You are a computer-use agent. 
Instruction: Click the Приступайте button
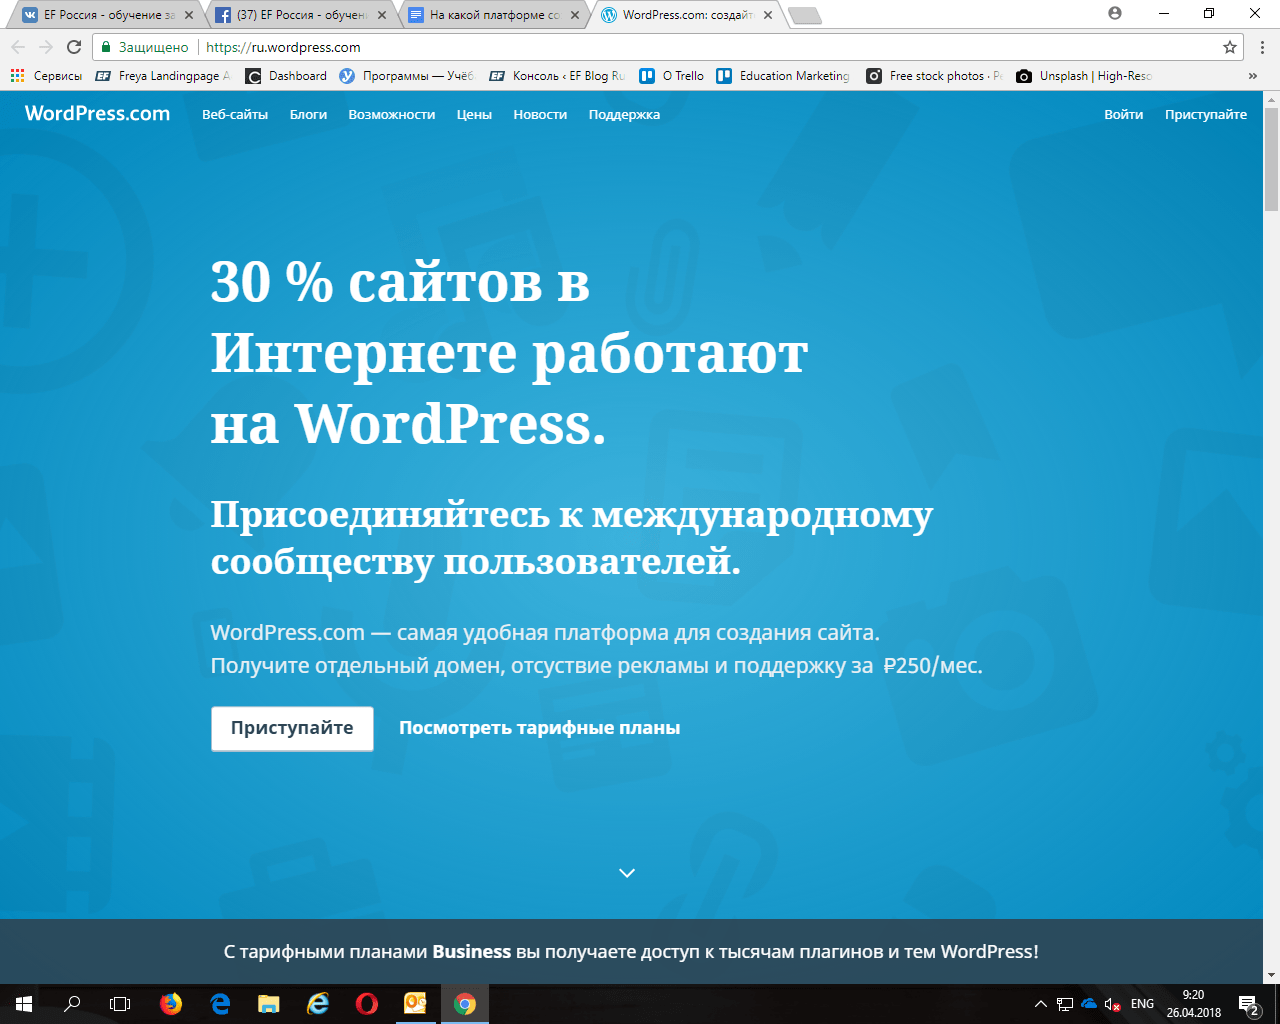click(x=291, y=728)
